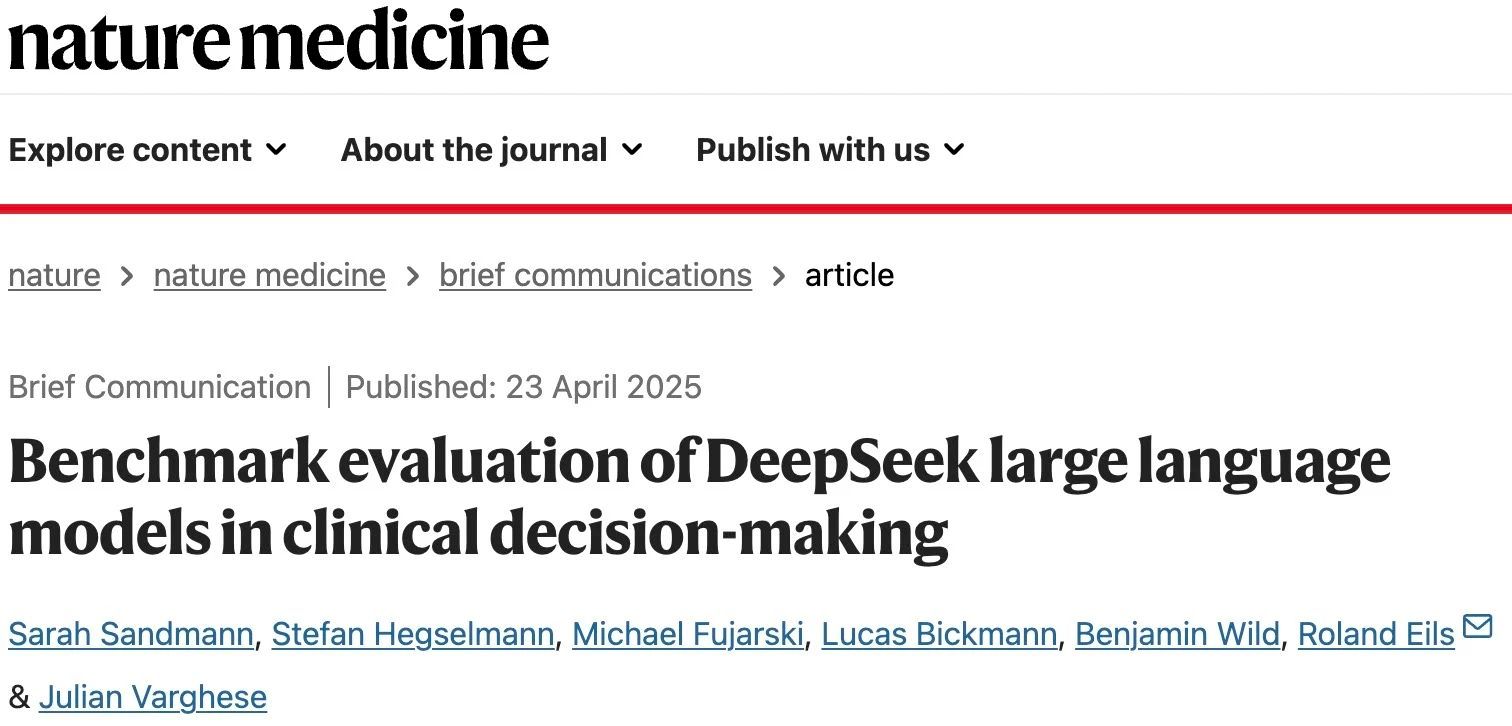Select author Julian Varghese's link
1512x726 pixels.
tap(153, 697)
